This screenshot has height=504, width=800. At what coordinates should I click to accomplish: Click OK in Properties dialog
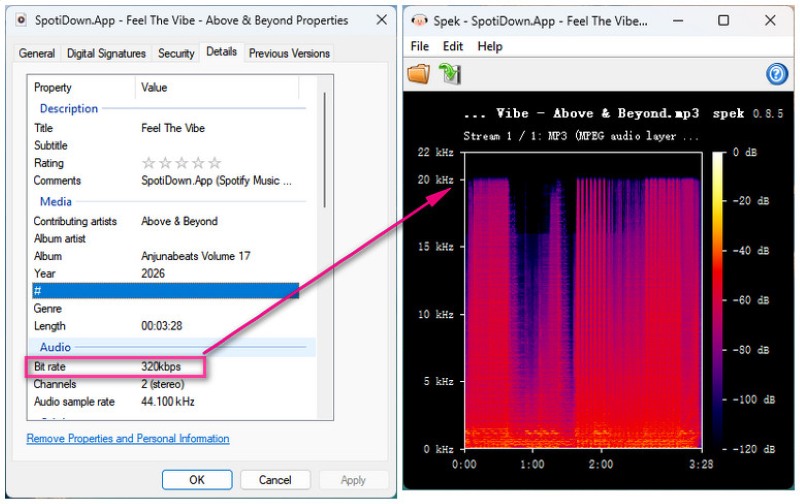[x=197, y=480]
